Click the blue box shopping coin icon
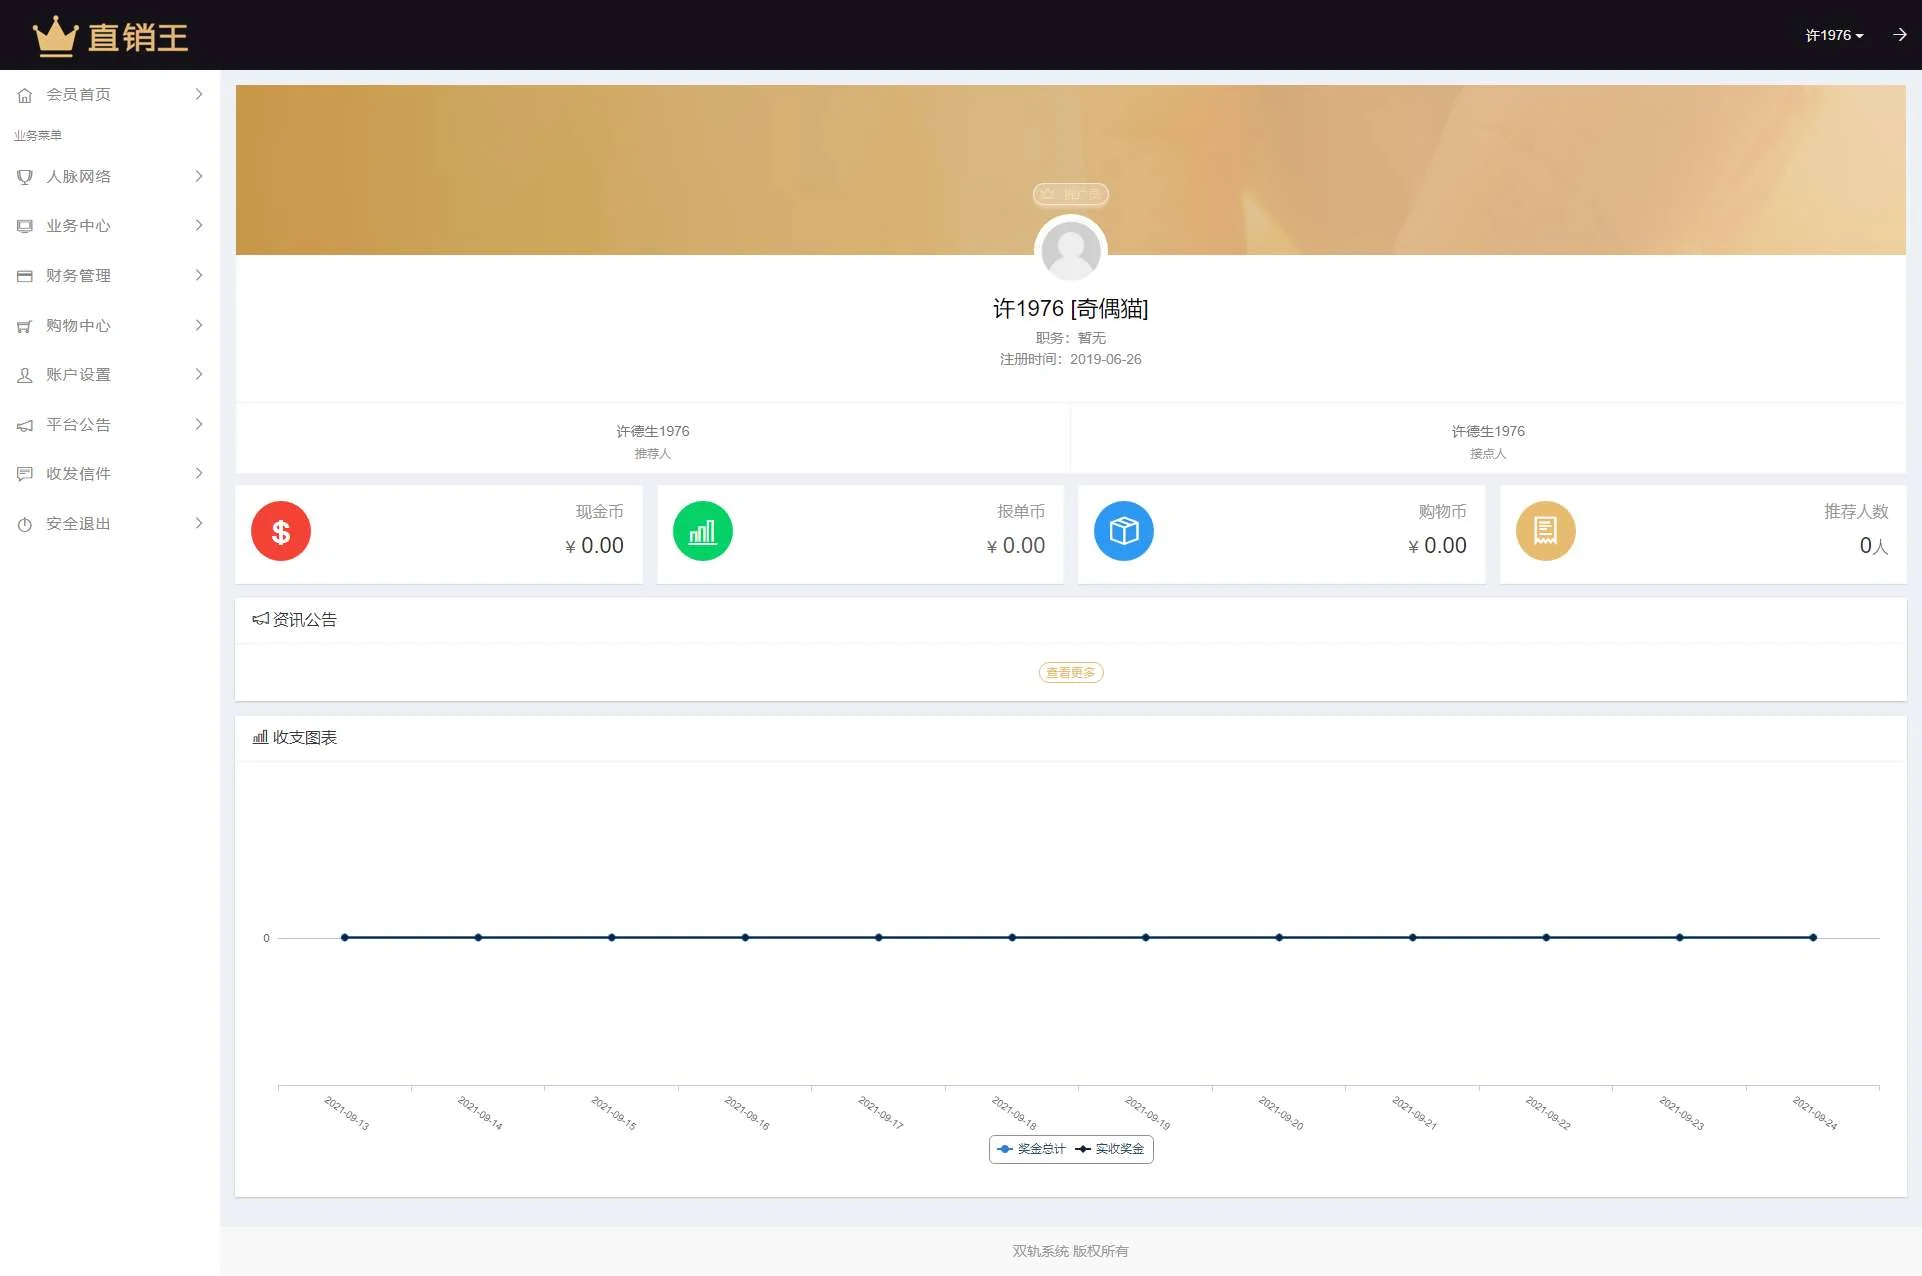This screenshot has width=1922, height=1276. (1123, 531)
